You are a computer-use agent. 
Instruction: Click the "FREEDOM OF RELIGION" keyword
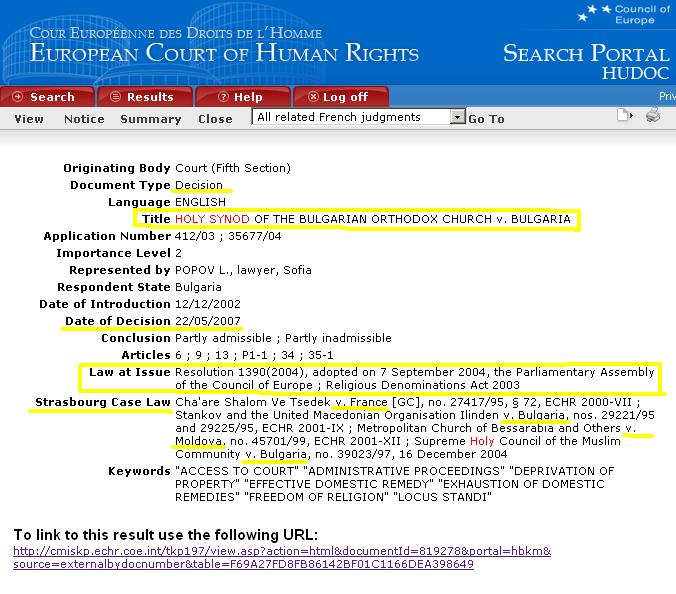click(316, 497)
